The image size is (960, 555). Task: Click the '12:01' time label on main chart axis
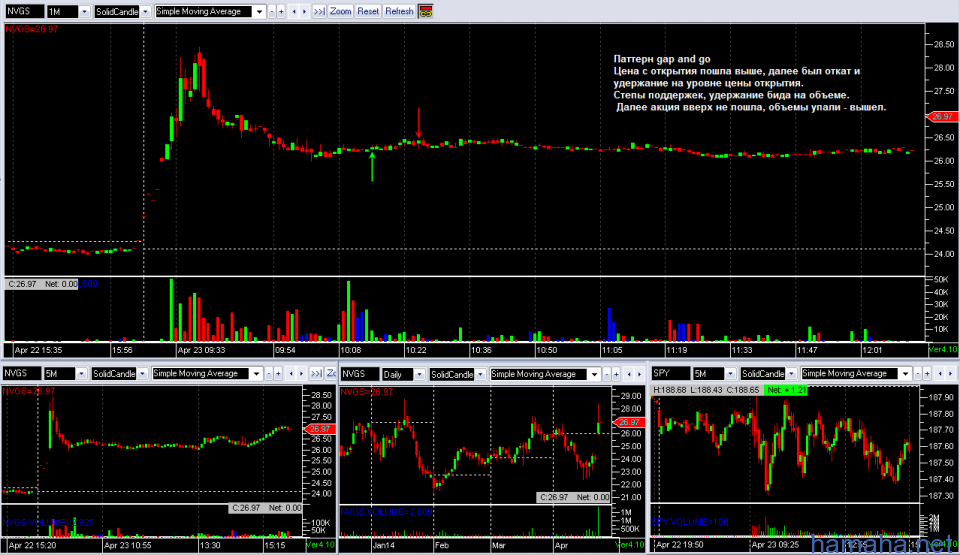click(872, 350)
